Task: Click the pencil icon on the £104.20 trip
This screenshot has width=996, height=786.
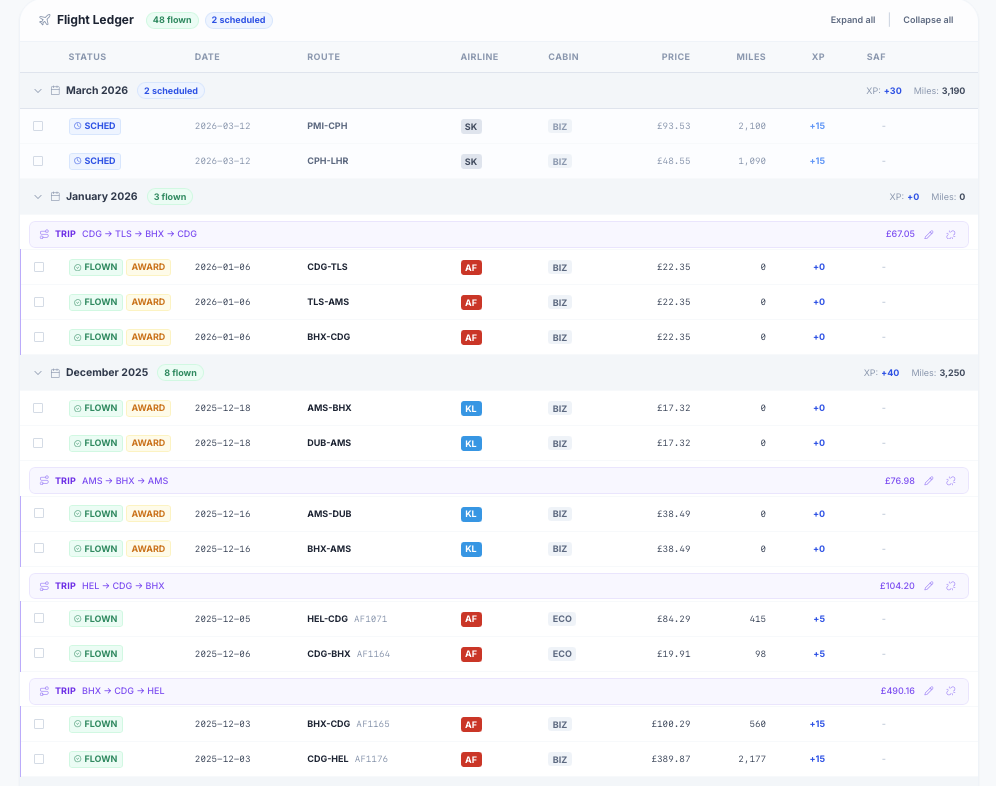Action: click(x=929, y=586)
